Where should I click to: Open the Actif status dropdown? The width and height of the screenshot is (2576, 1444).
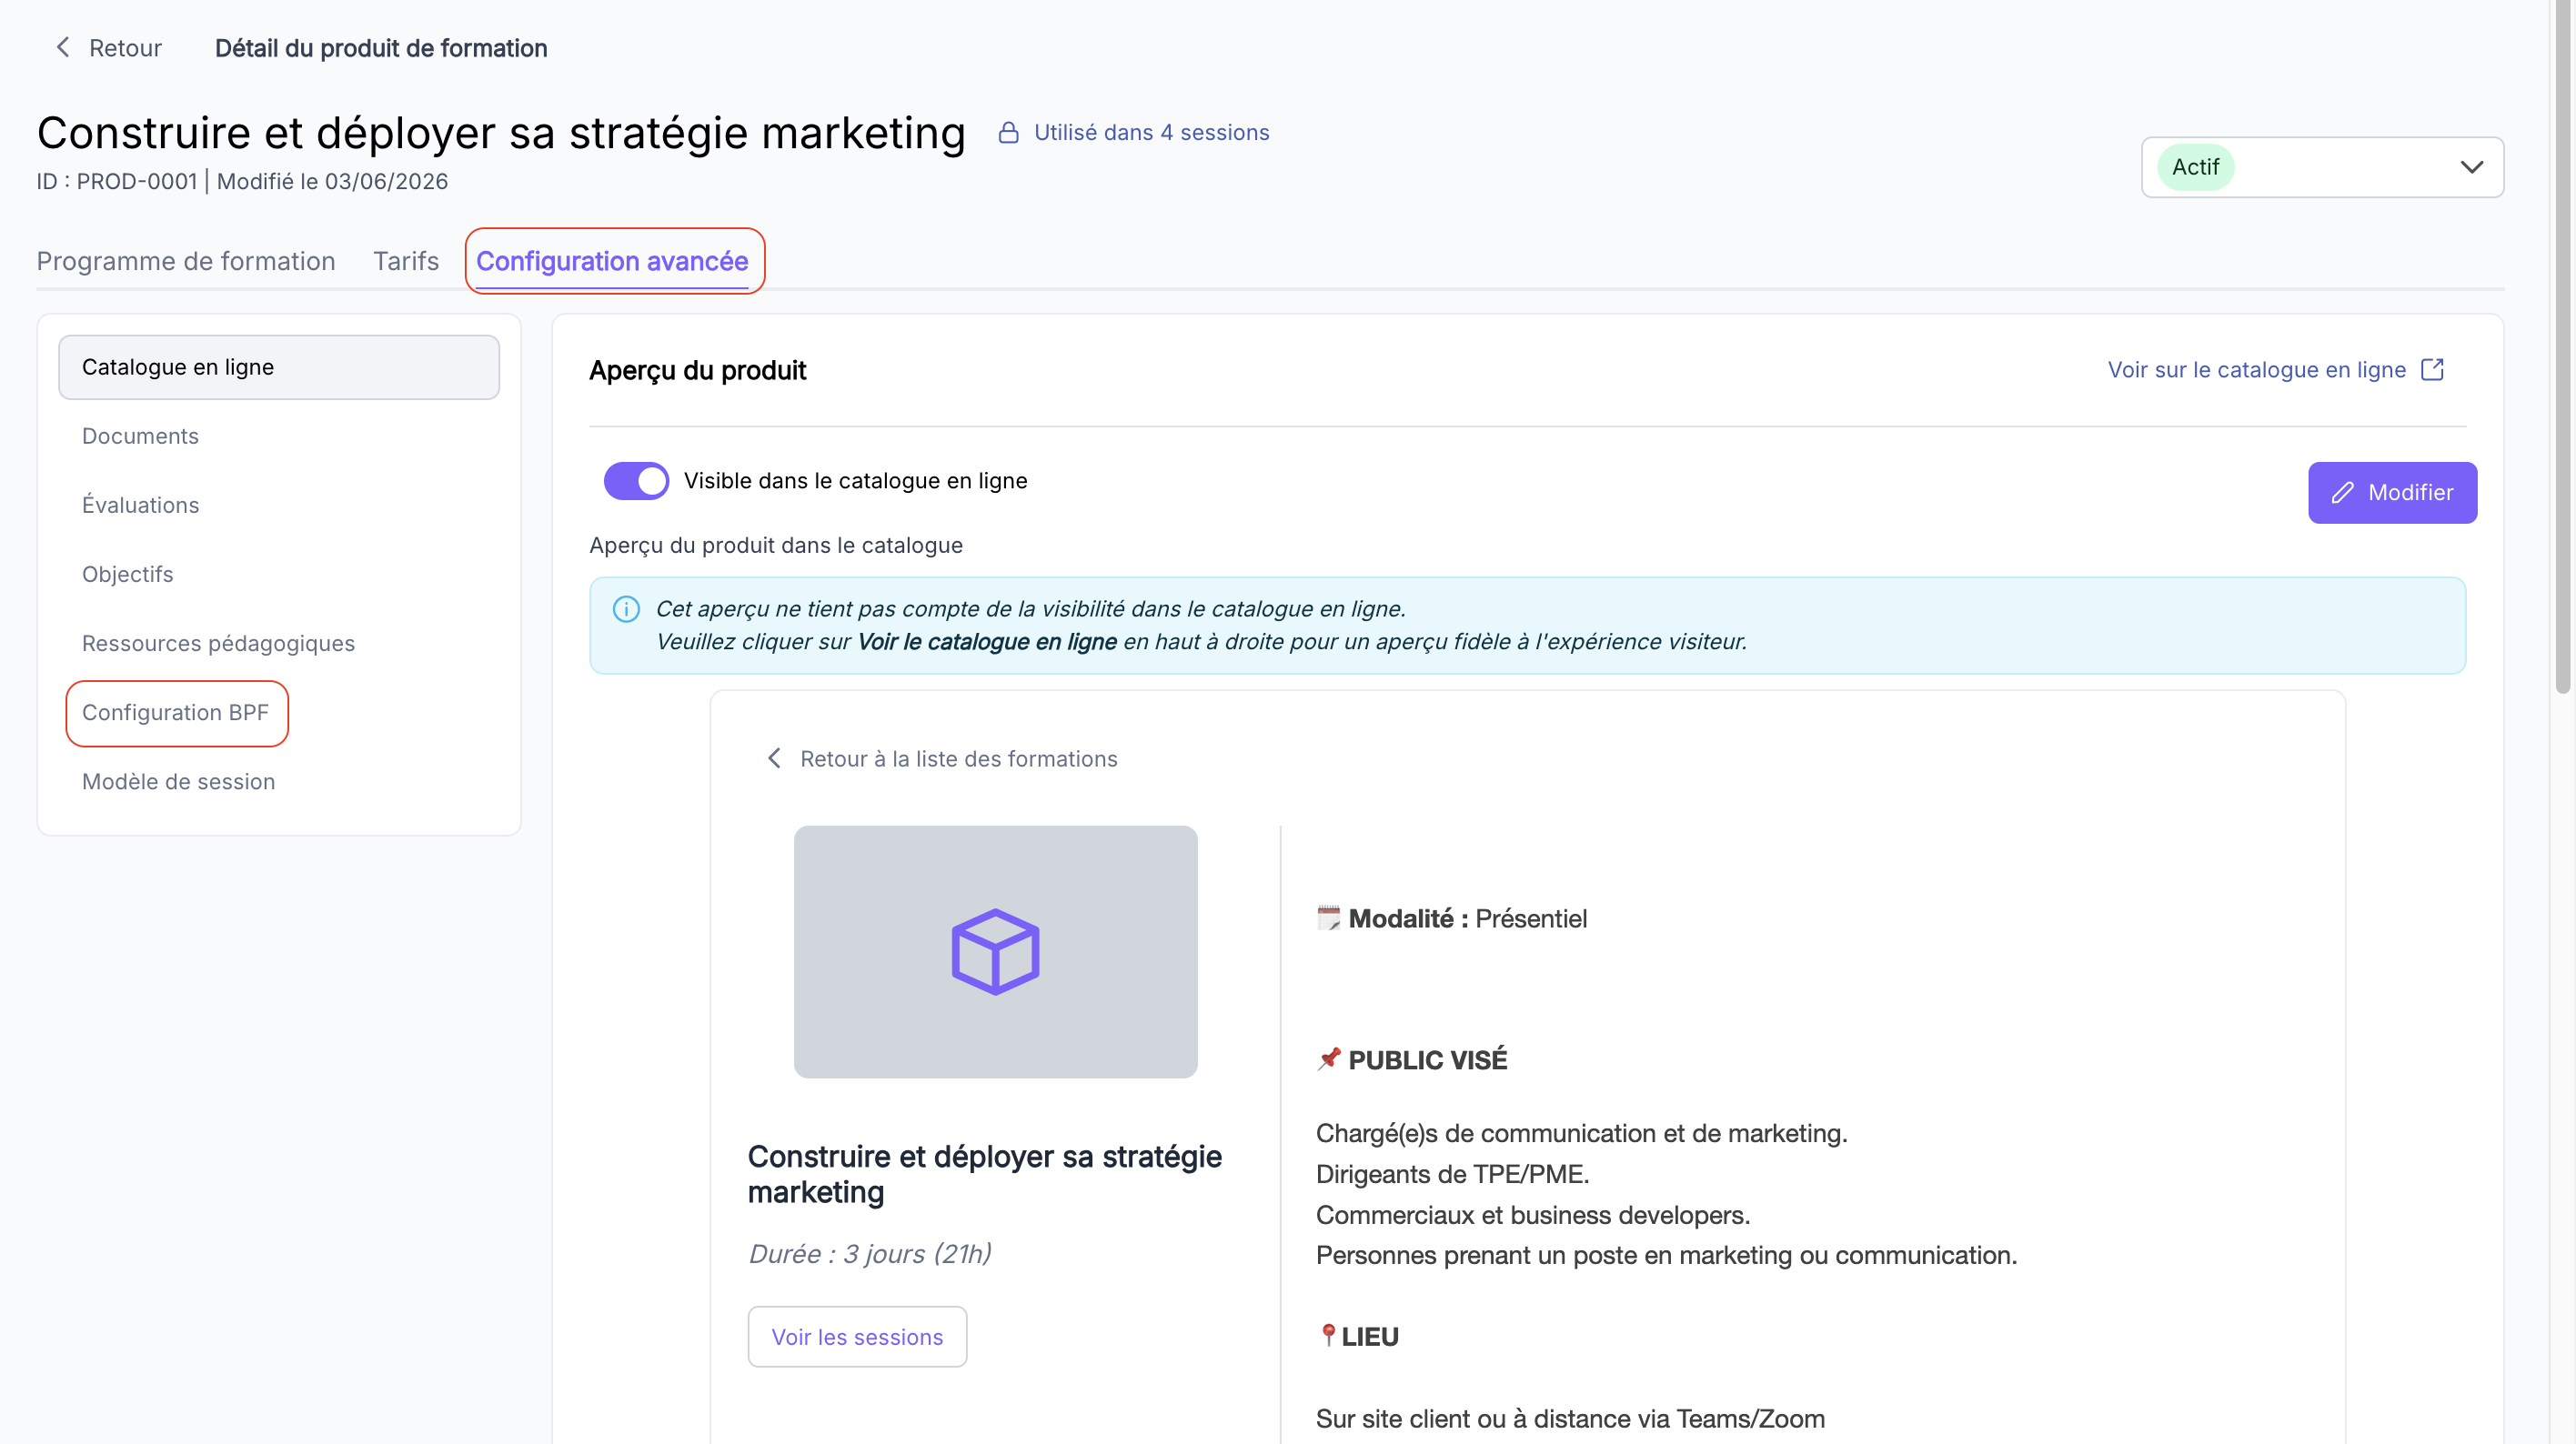[x=2322, y=167]
